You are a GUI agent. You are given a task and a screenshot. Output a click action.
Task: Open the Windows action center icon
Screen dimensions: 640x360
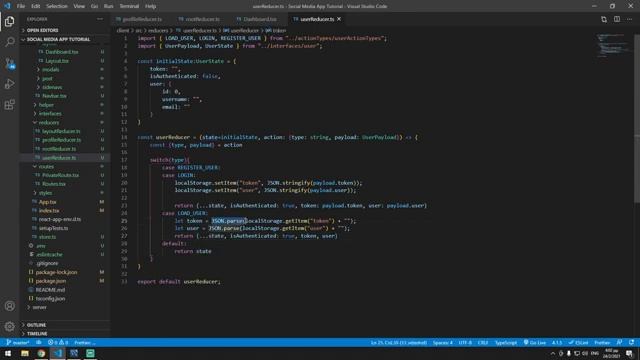click(x=629, y=353)
